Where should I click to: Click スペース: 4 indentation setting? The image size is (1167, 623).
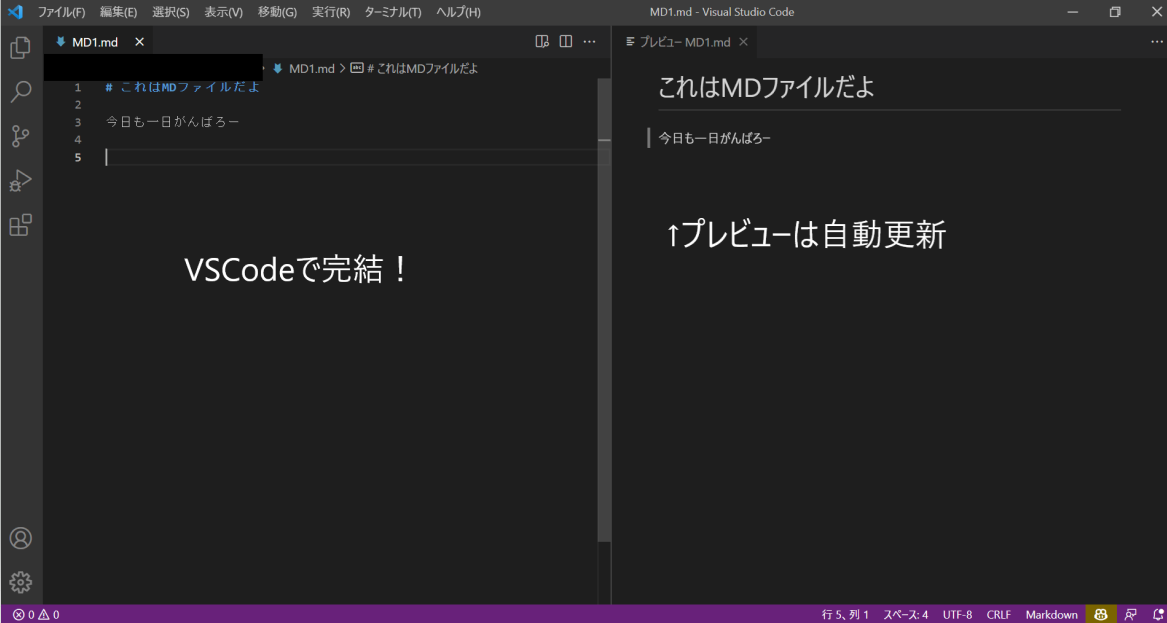[x=906, y=615]
